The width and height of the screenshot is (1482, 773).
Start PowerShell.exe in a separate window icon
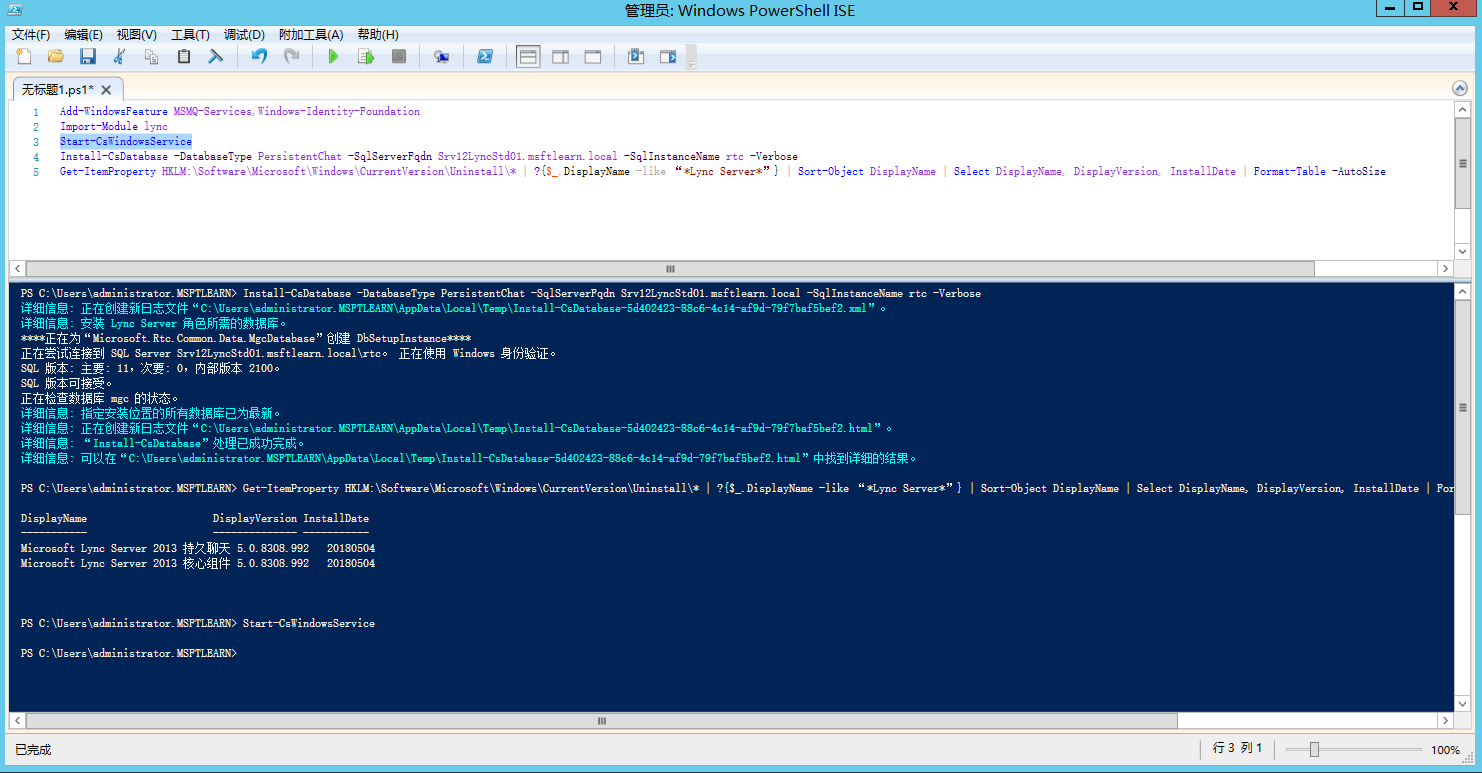point(484,57)
